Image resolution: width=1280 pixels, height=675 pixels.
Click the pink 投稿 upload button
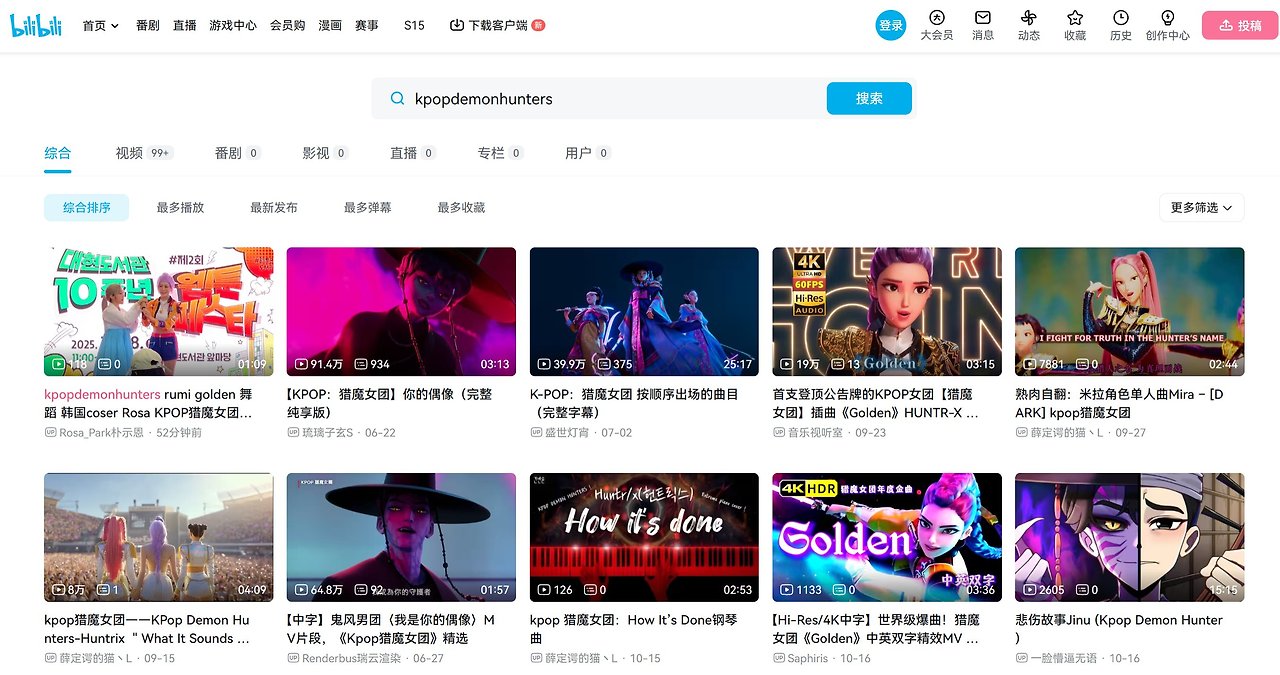pyautogui.click(x=1240, y=26)
